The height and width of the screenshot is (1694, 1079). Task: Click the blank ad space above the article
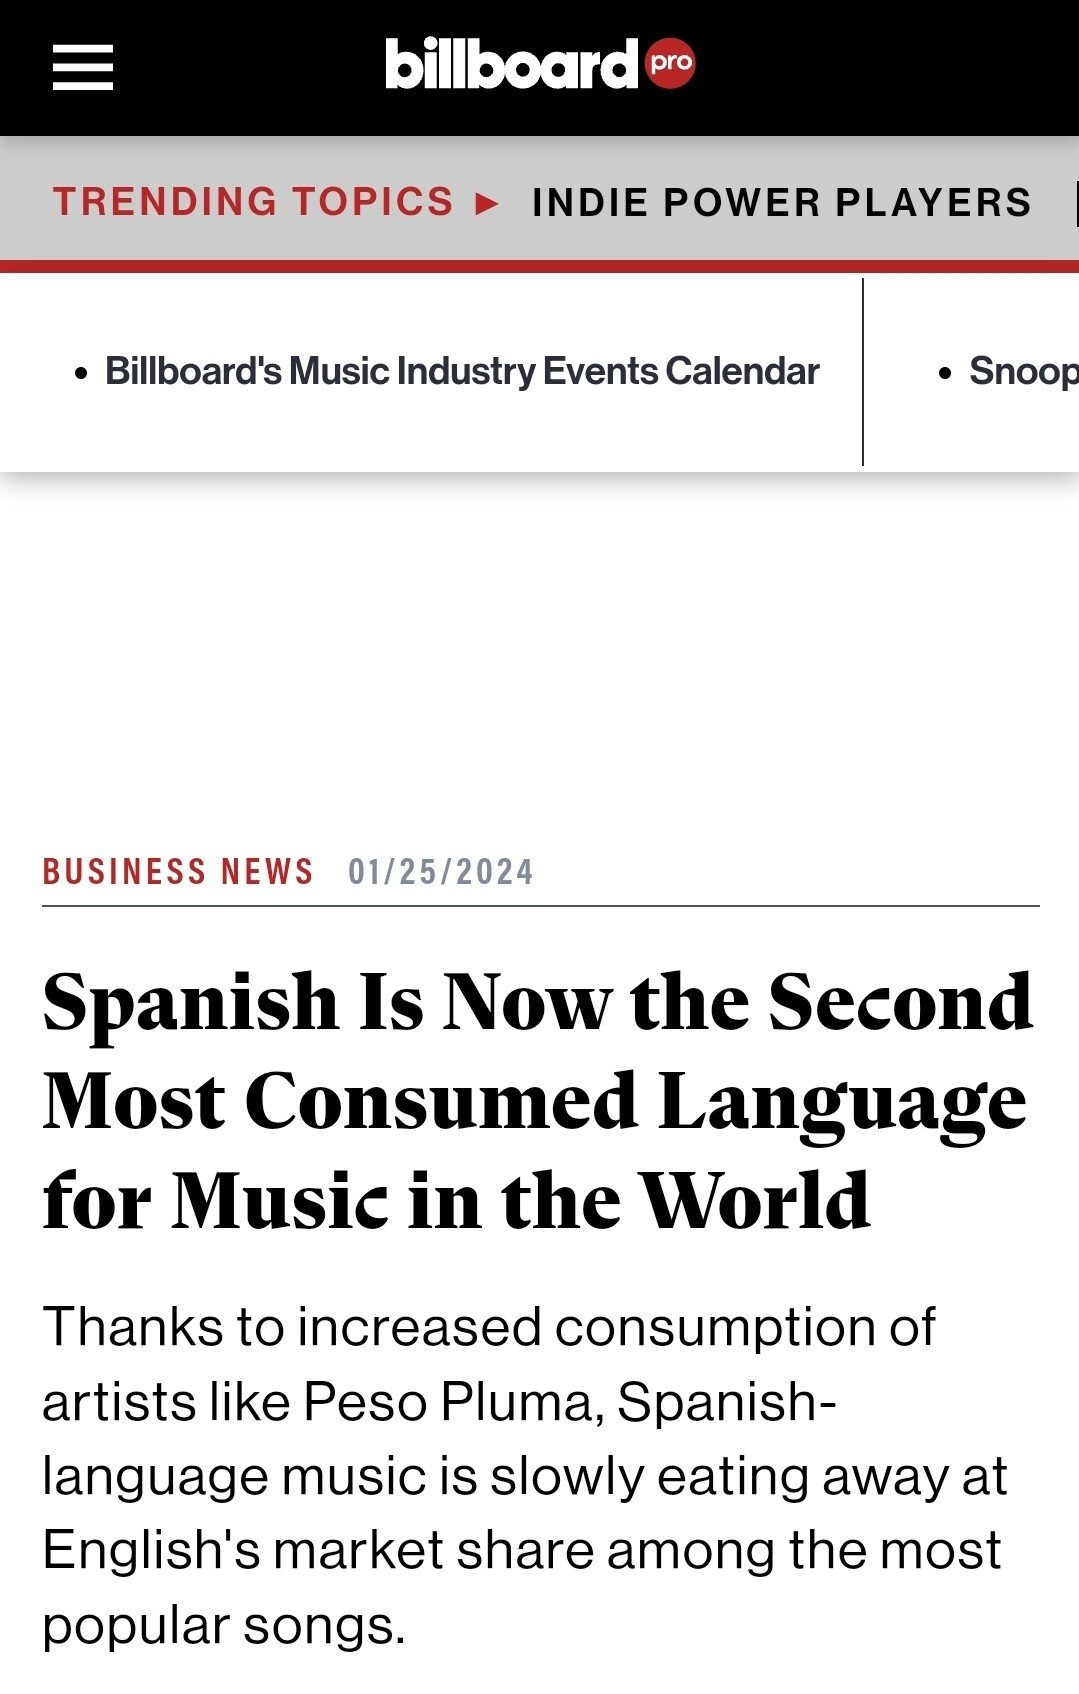539,660
